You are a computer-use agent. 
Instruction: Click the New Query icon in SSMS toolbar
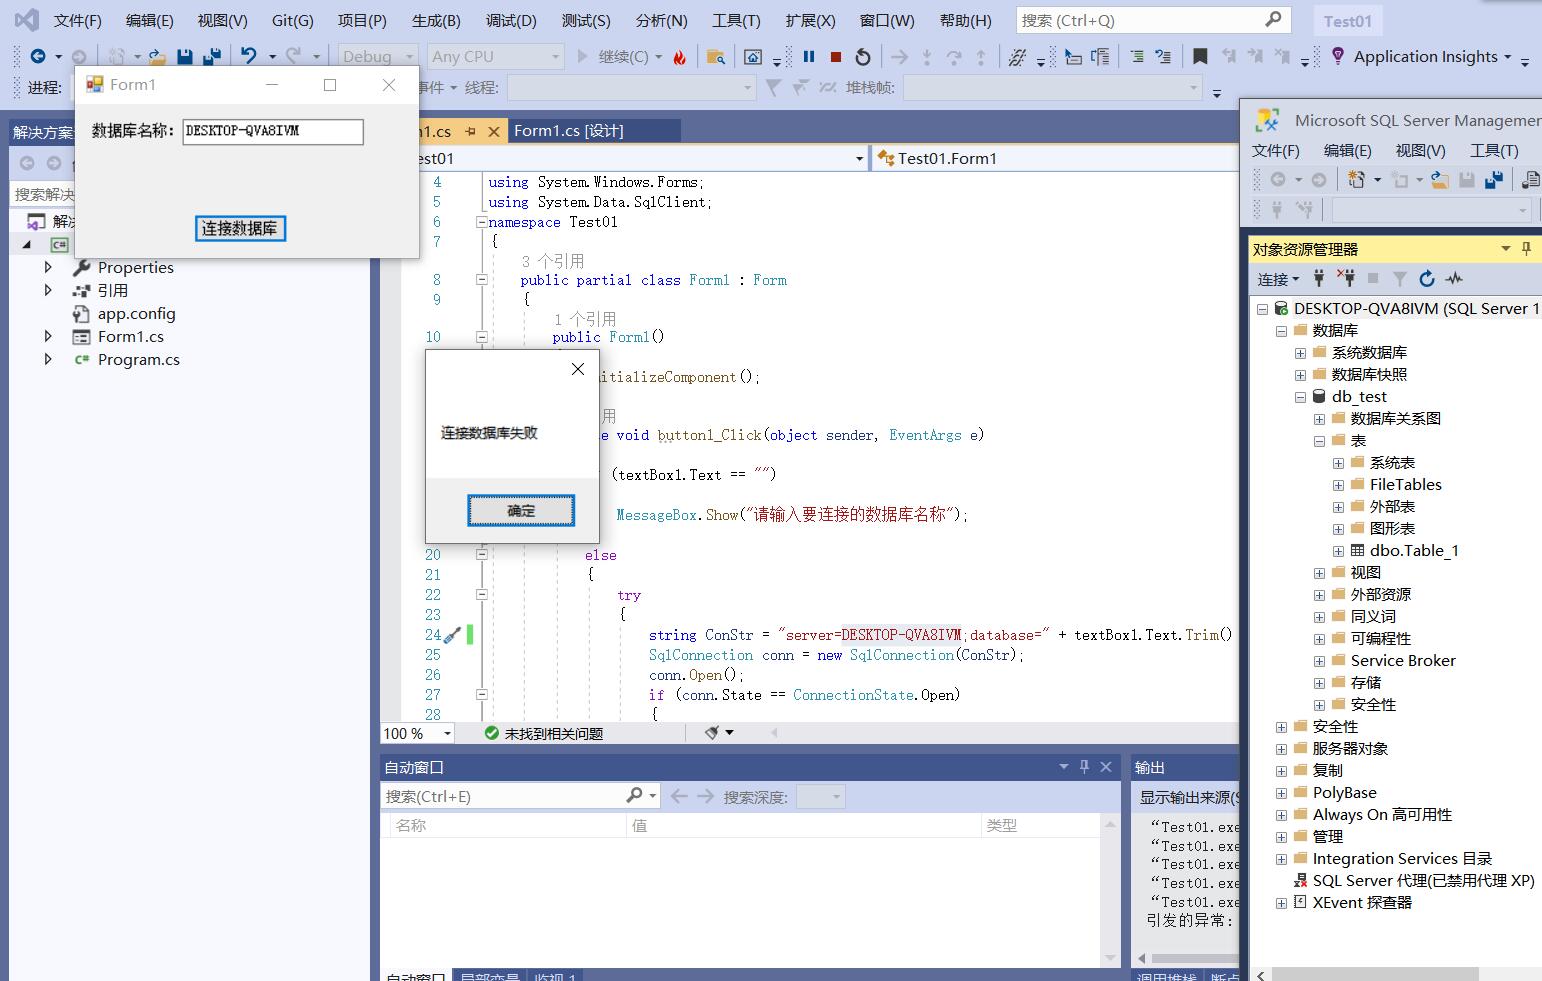click(1356, 180)
